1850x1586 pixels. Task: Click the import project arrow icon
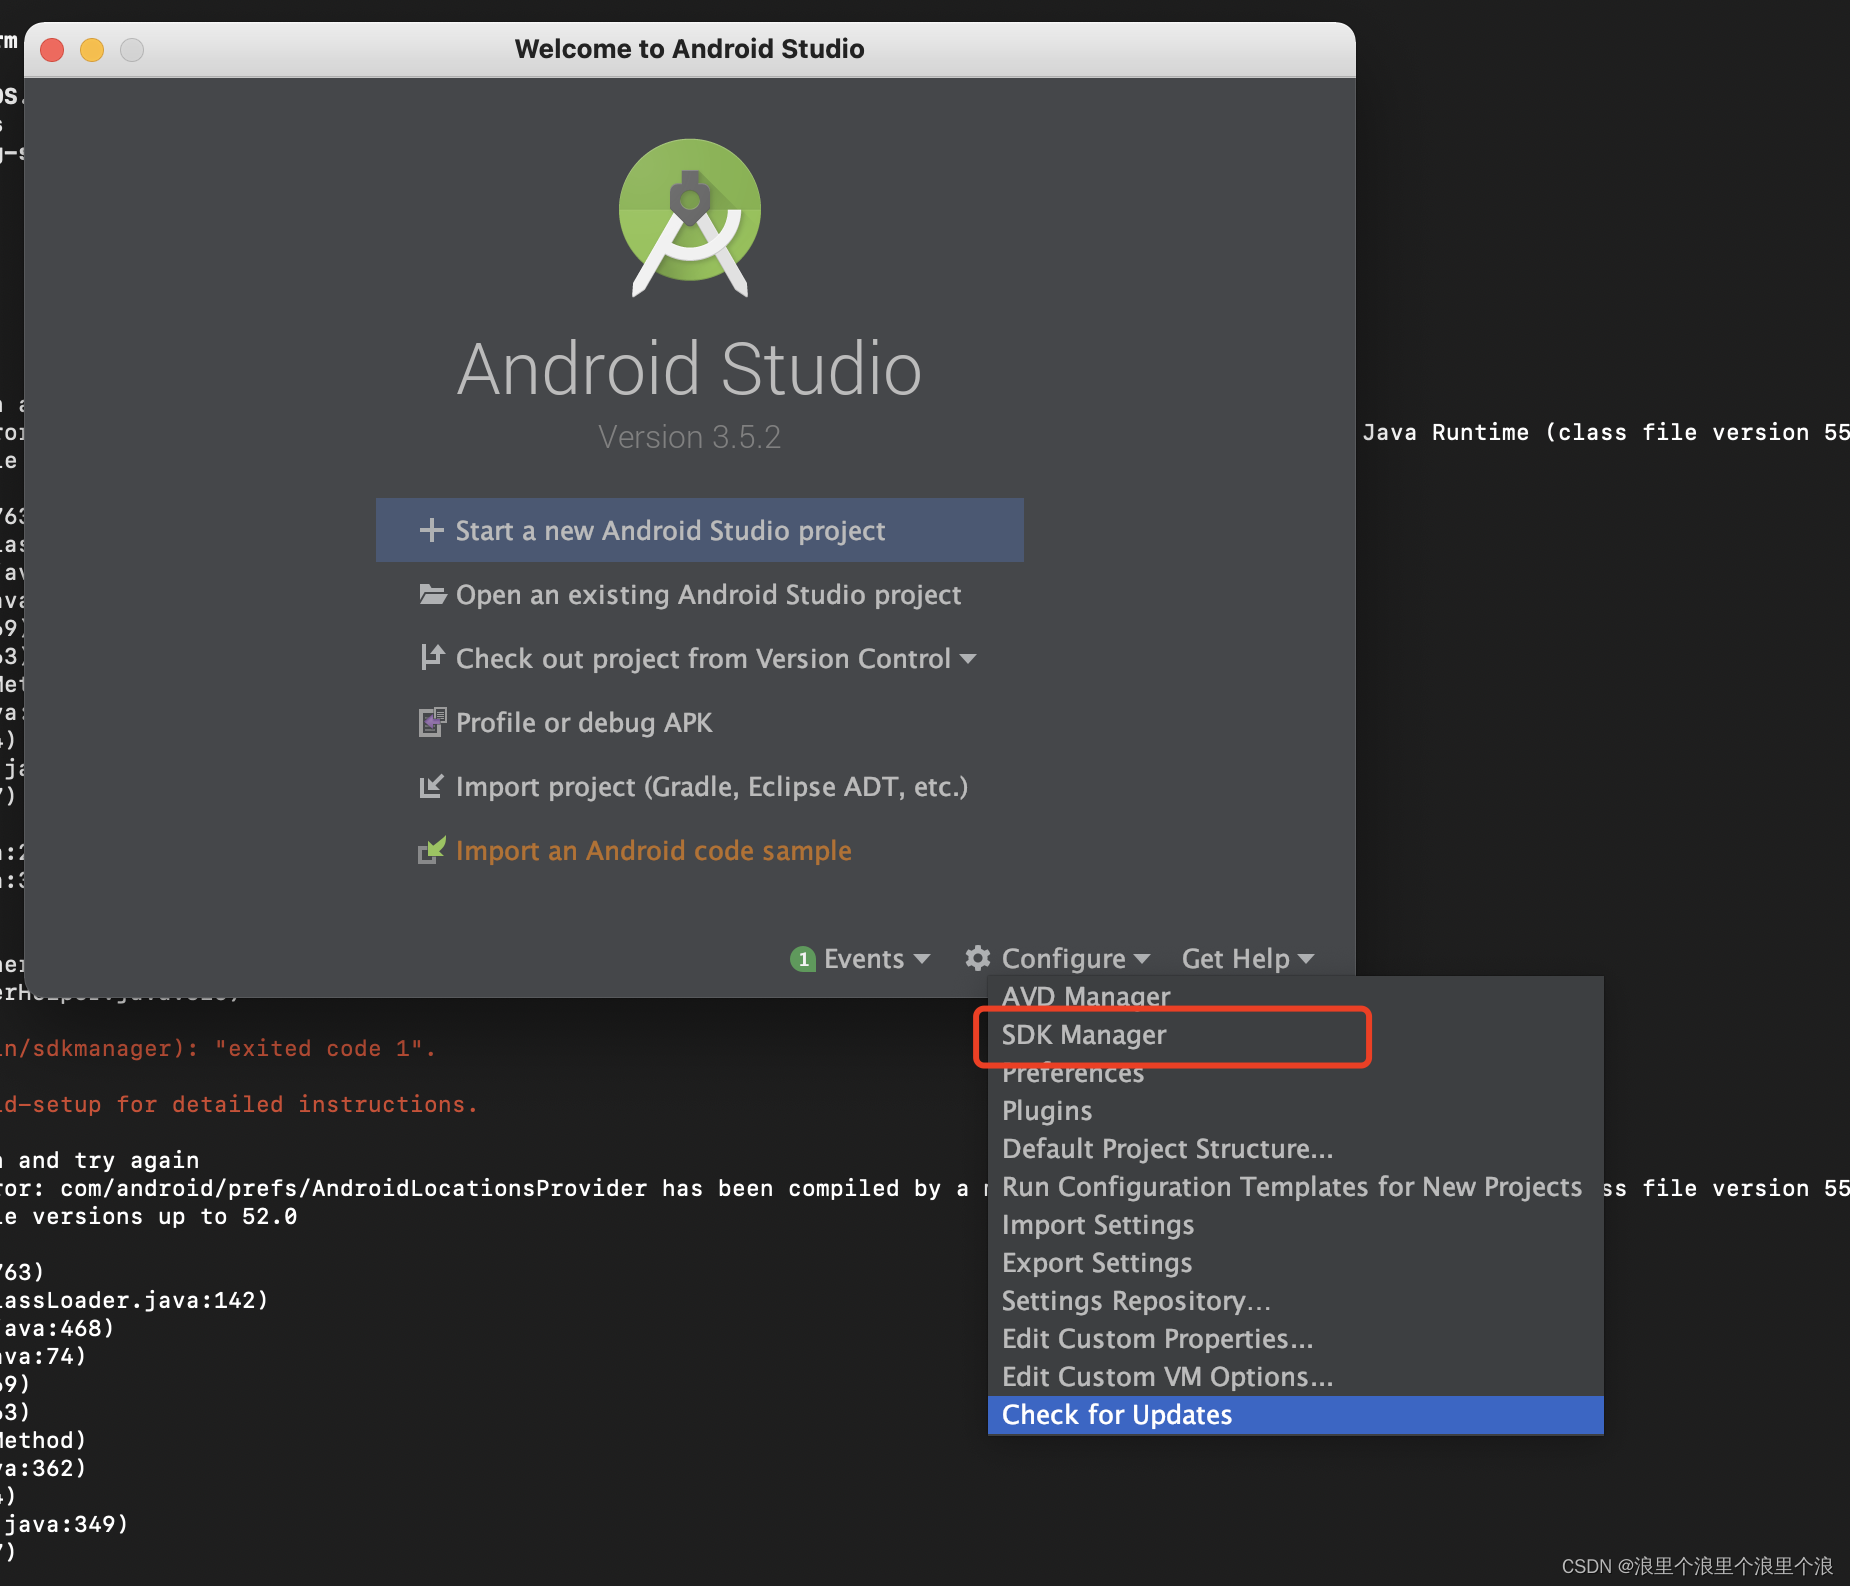point(431,786)
